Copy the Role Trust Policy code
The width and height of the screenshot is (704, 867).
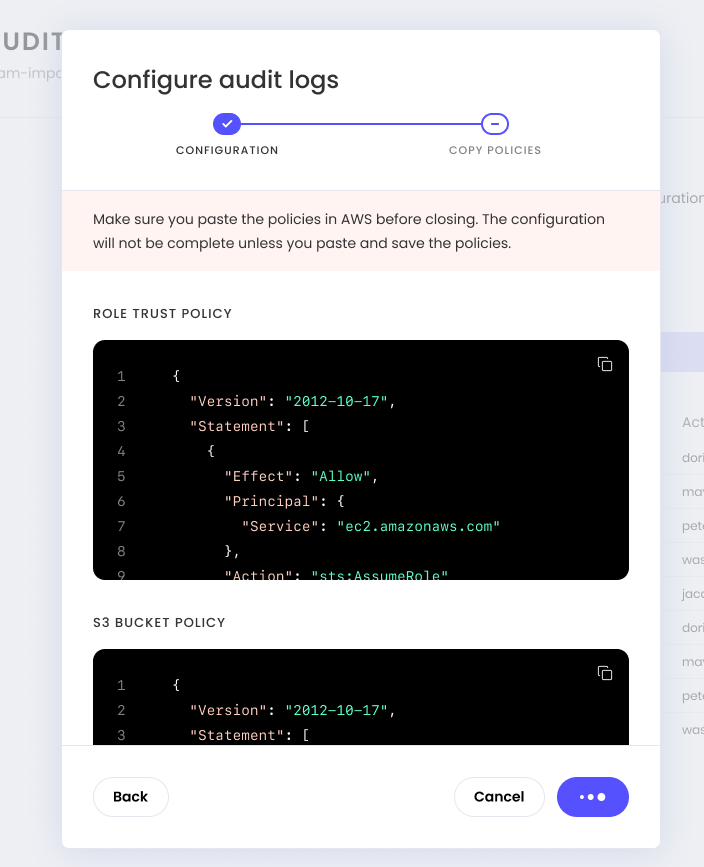pos(604,364)
